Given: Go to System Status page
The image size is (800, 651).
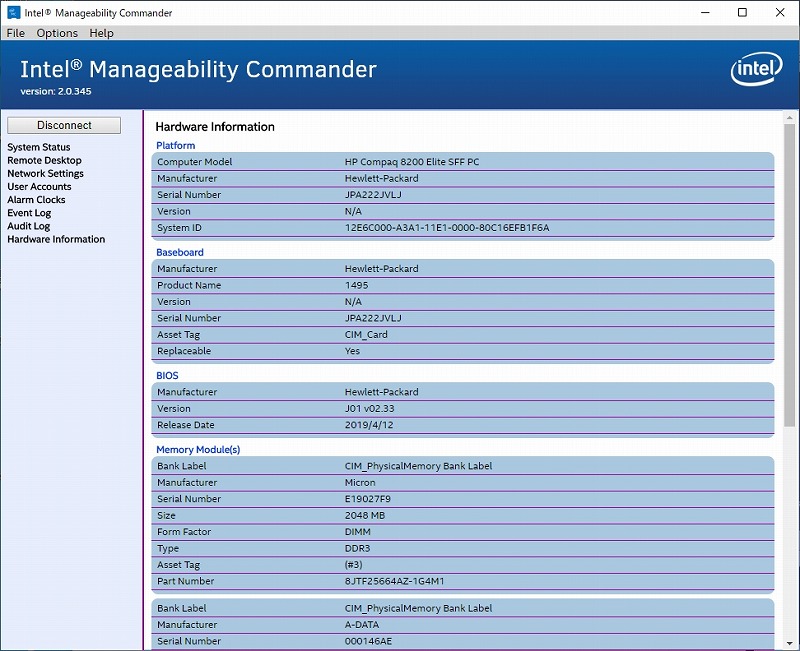Looking at the screenshot, I should 39,147.
